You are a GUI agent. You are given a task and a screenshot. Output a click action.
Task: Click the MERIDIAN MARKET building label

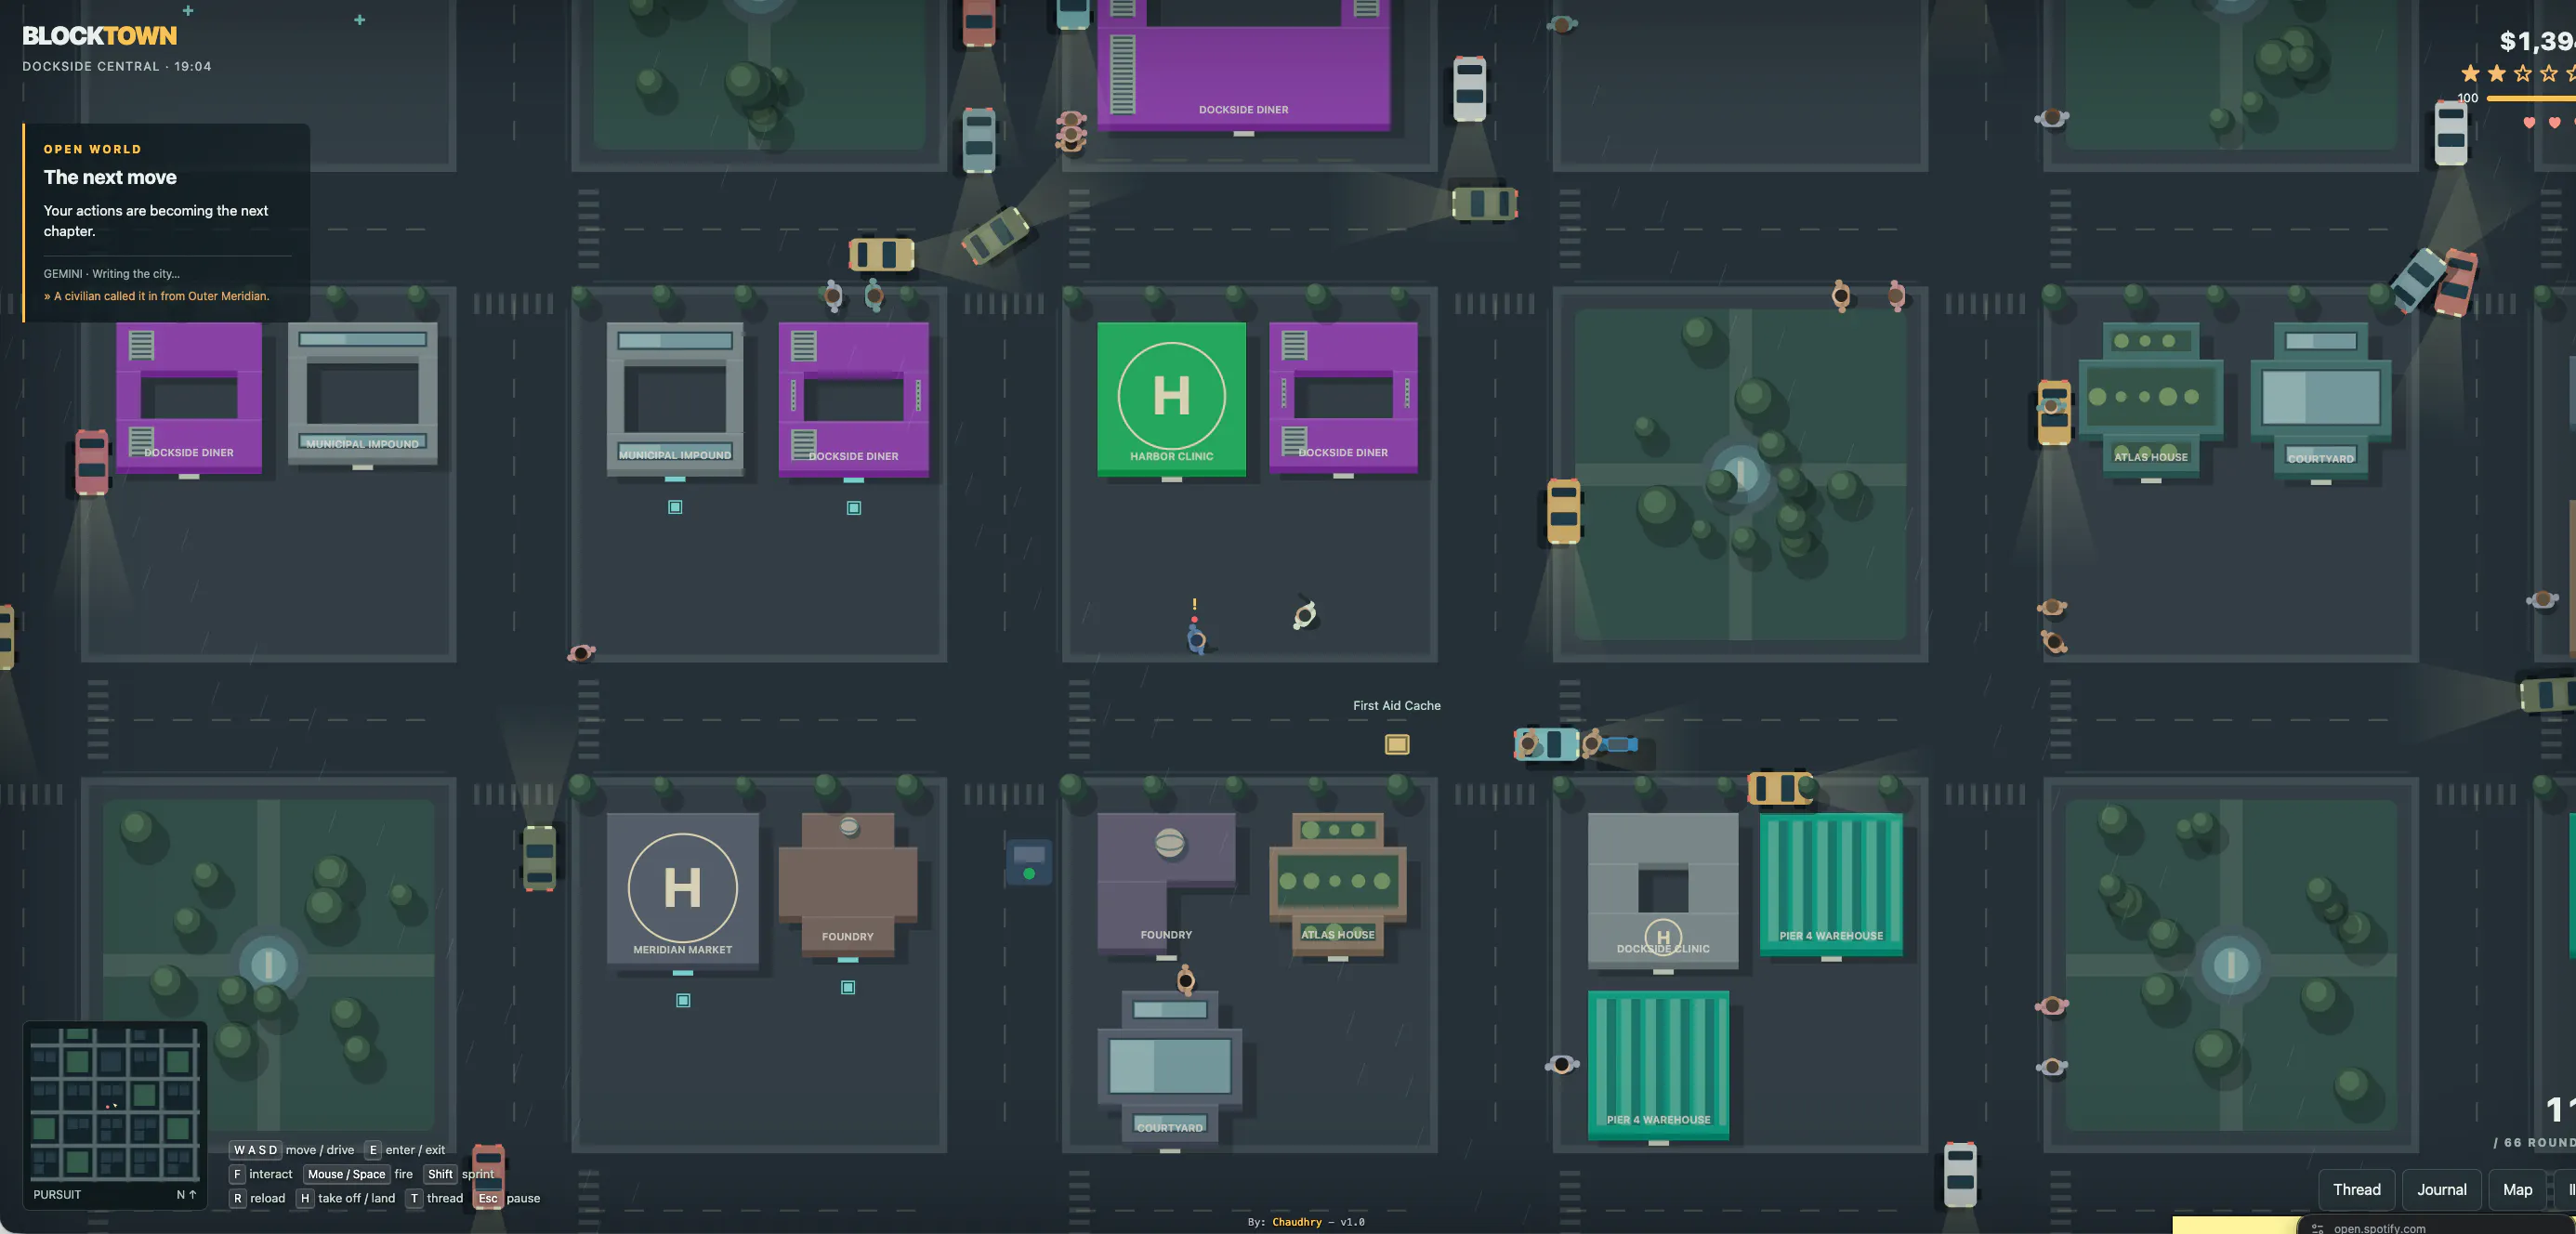682,950
